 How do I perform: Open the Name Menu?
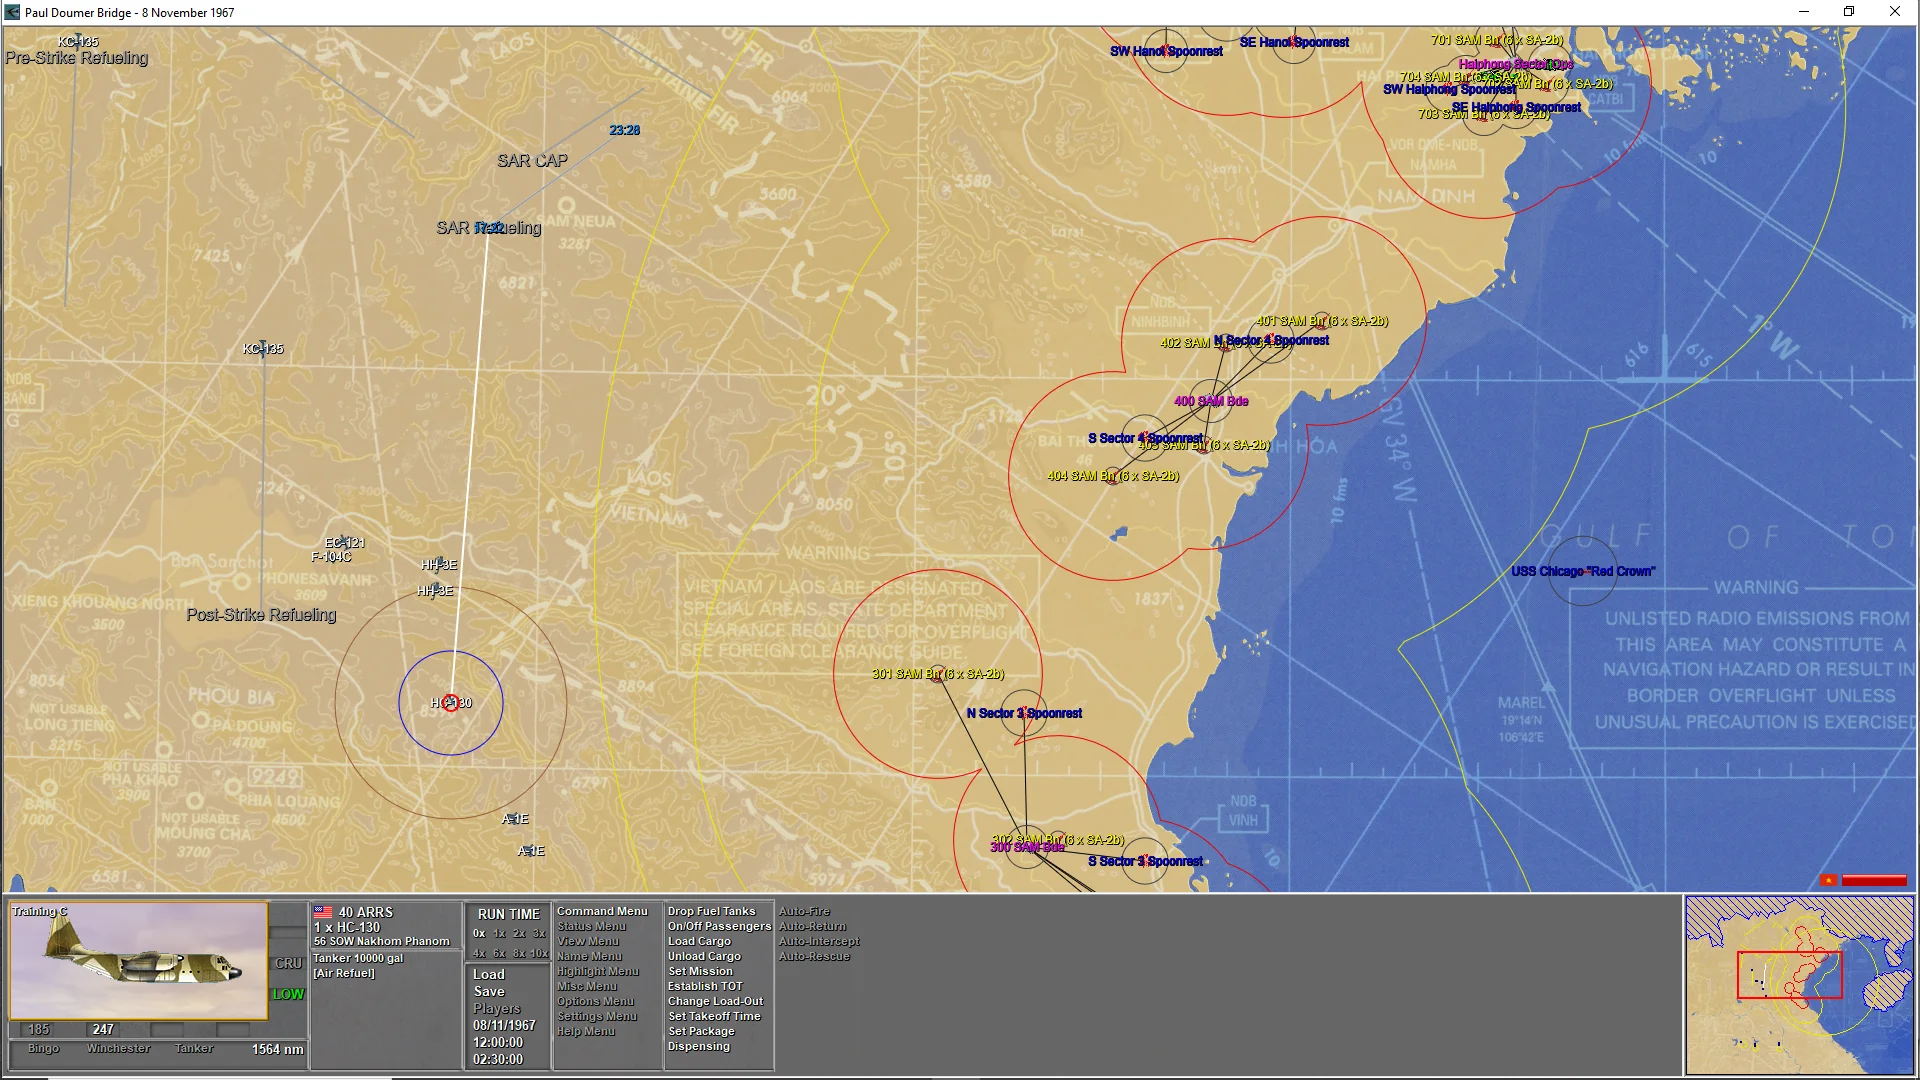[x=589, y=956]
